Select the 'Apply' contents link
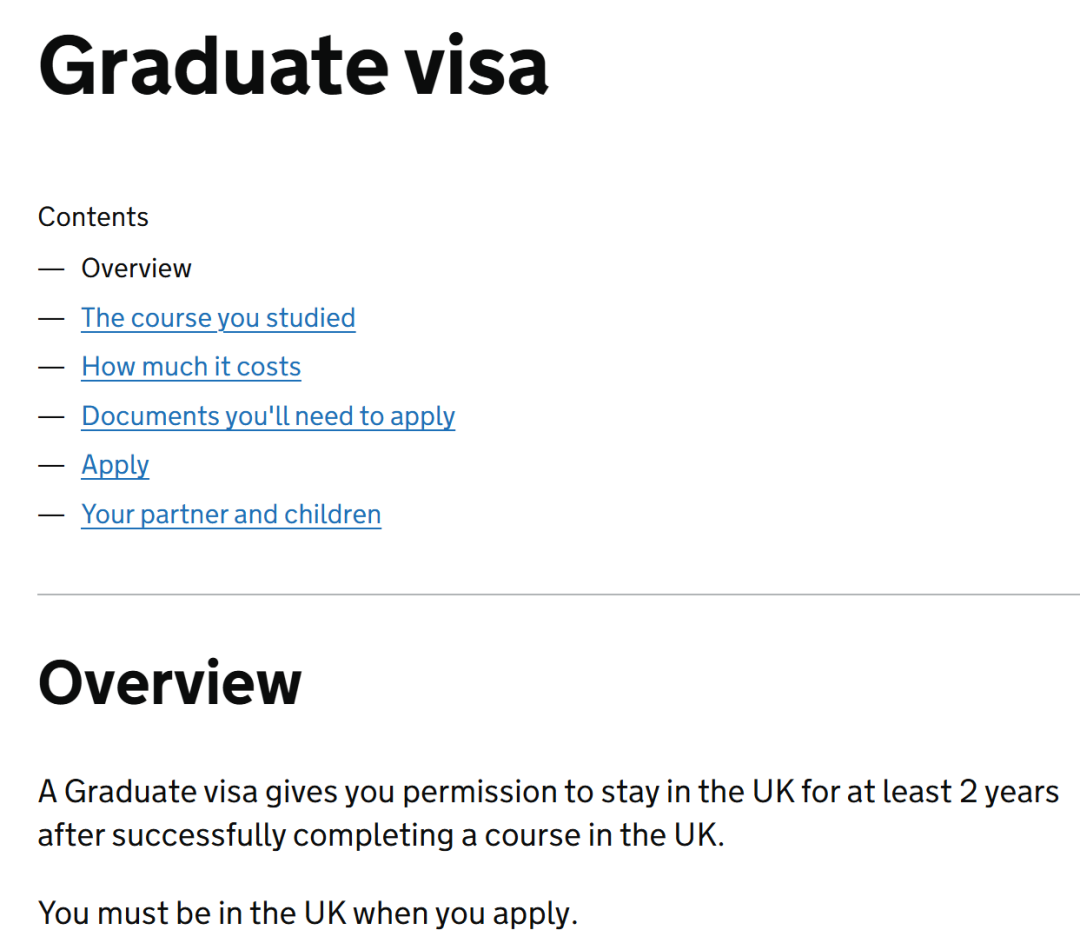 point(115,466)
